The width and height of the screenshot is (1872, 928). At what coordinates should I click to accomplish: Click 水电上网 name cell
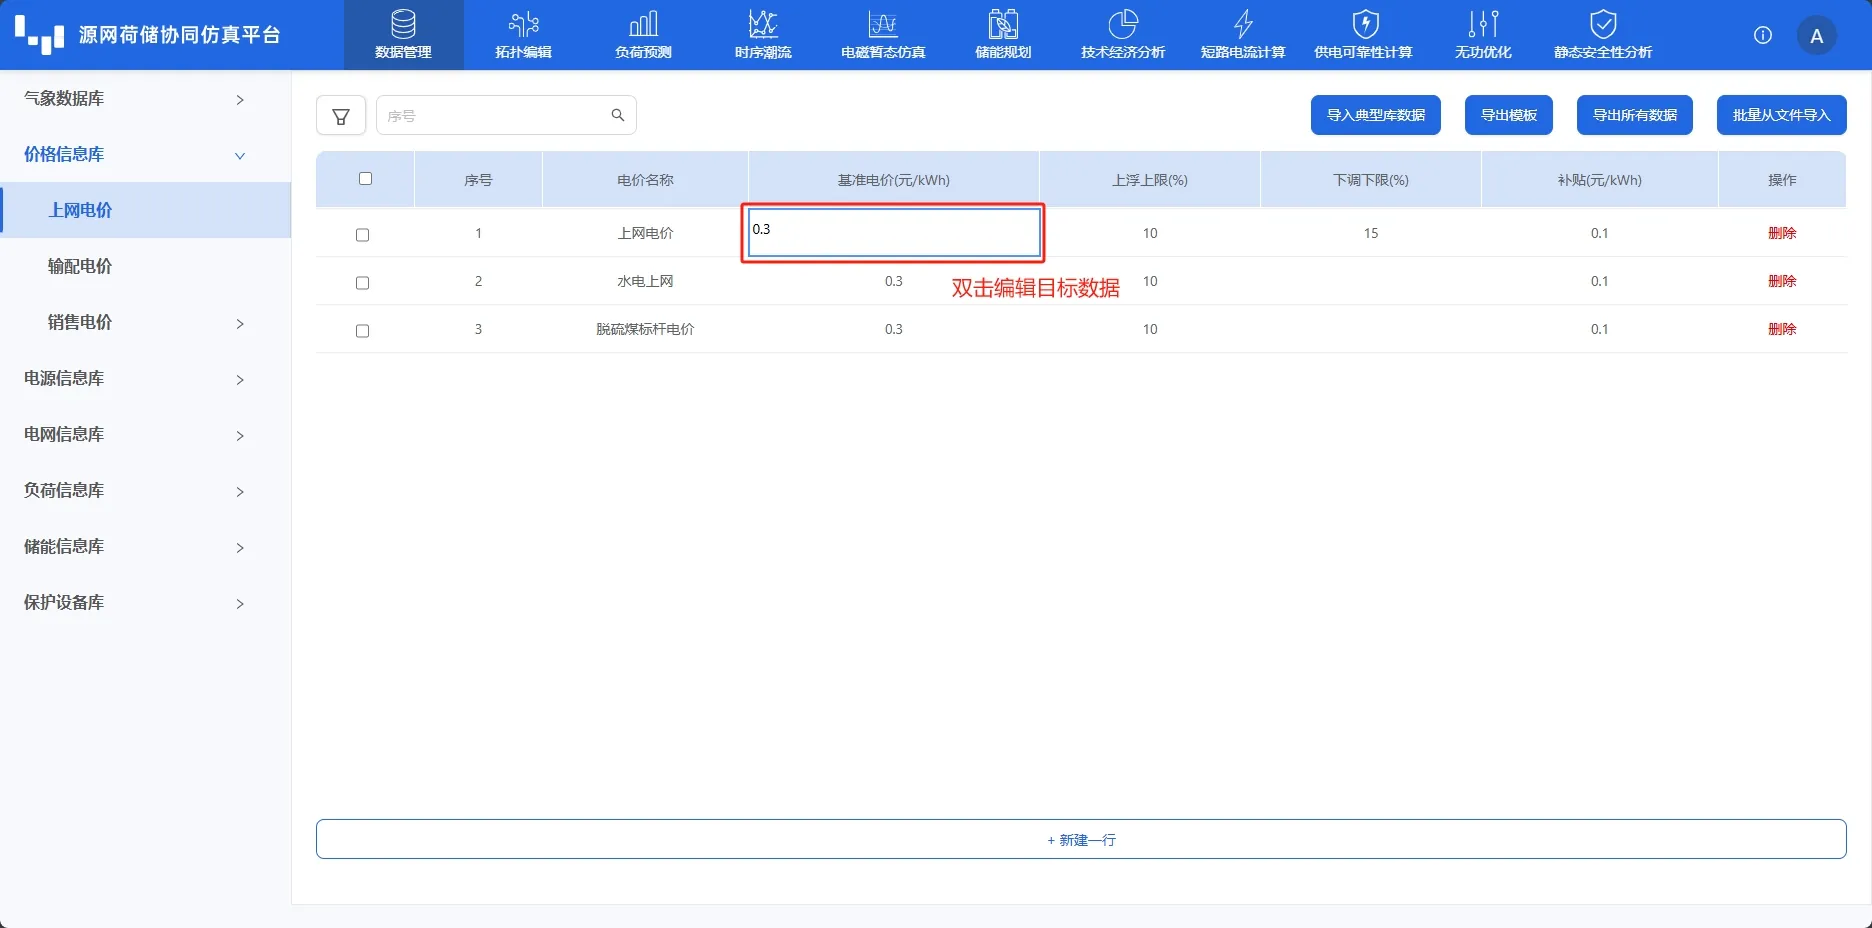pyautogui.click(x=645, y=281)
